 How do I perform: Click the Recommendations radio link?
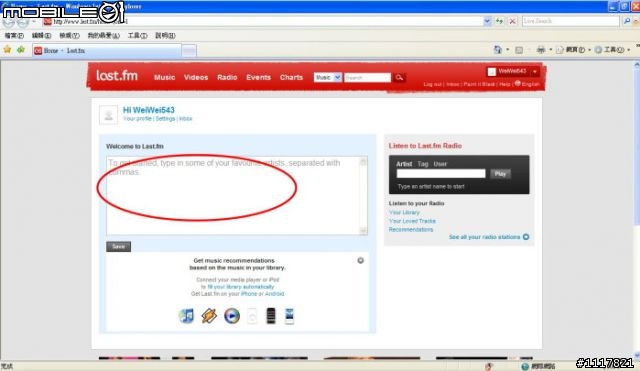[x=411, y=230]
